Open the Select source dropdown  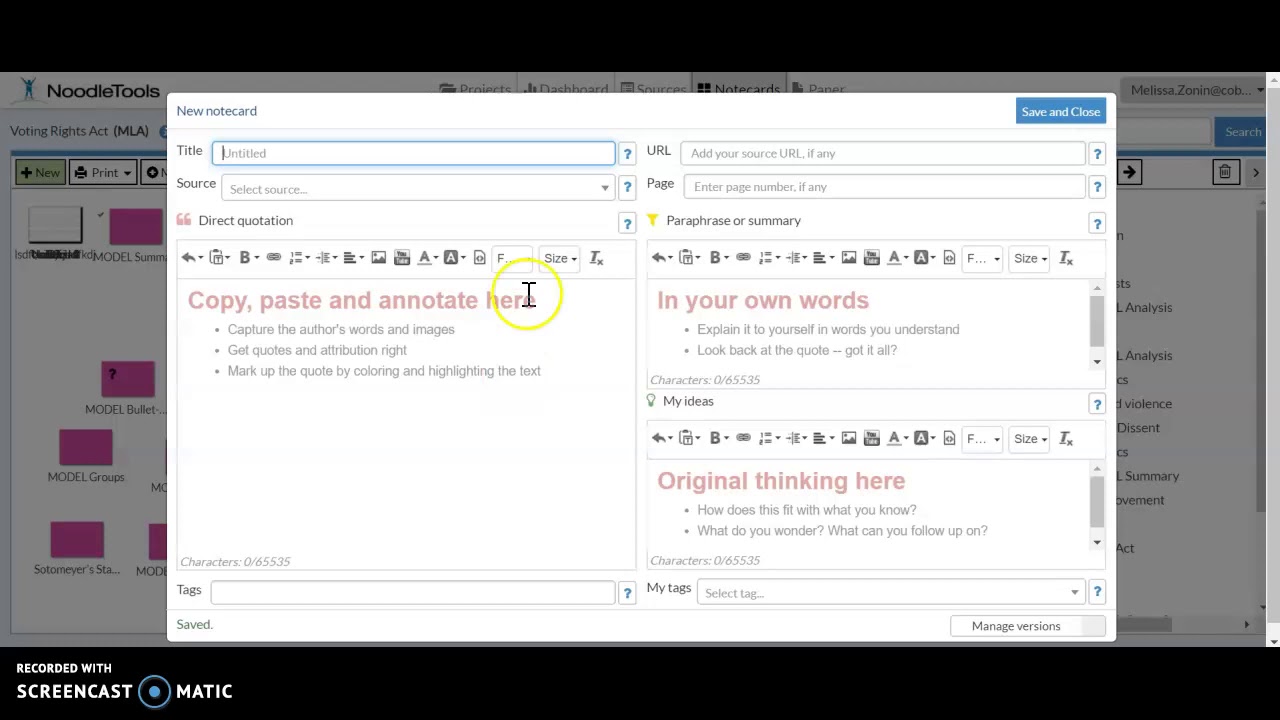click(x=418, y=189)
